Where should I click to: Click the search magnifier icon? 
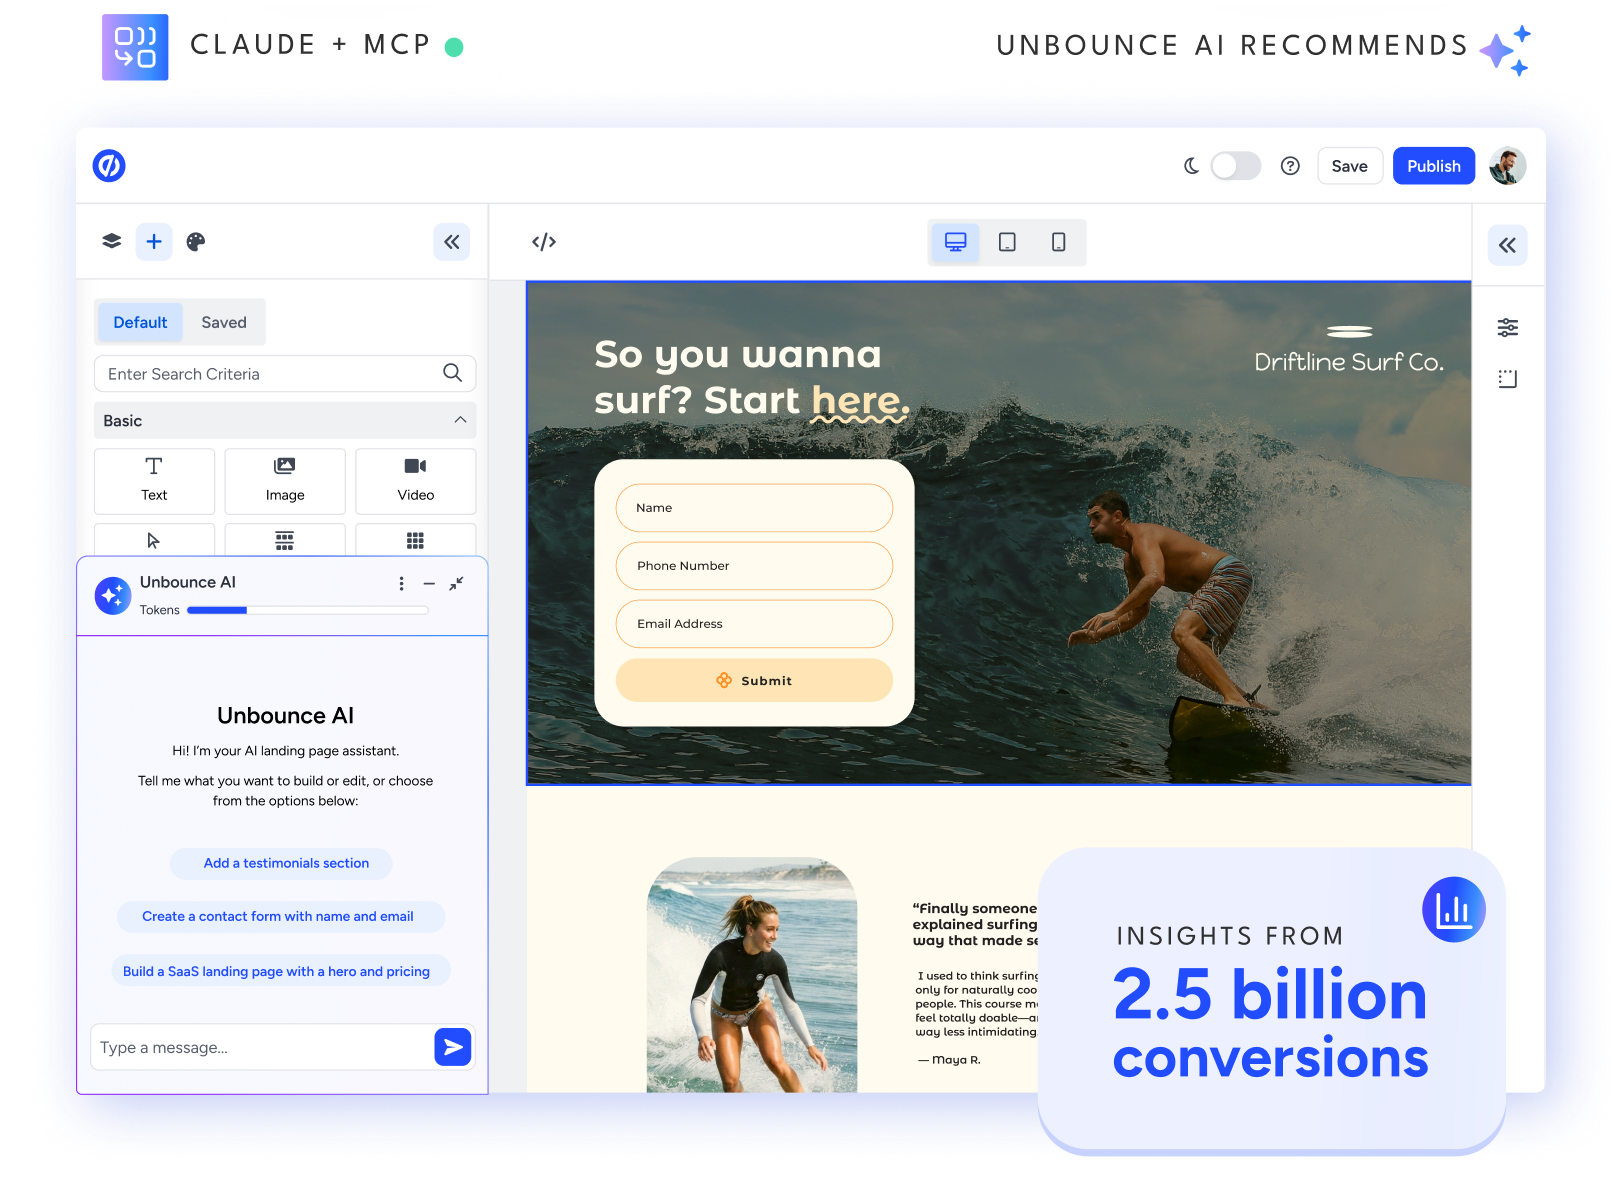pos(453,373)
